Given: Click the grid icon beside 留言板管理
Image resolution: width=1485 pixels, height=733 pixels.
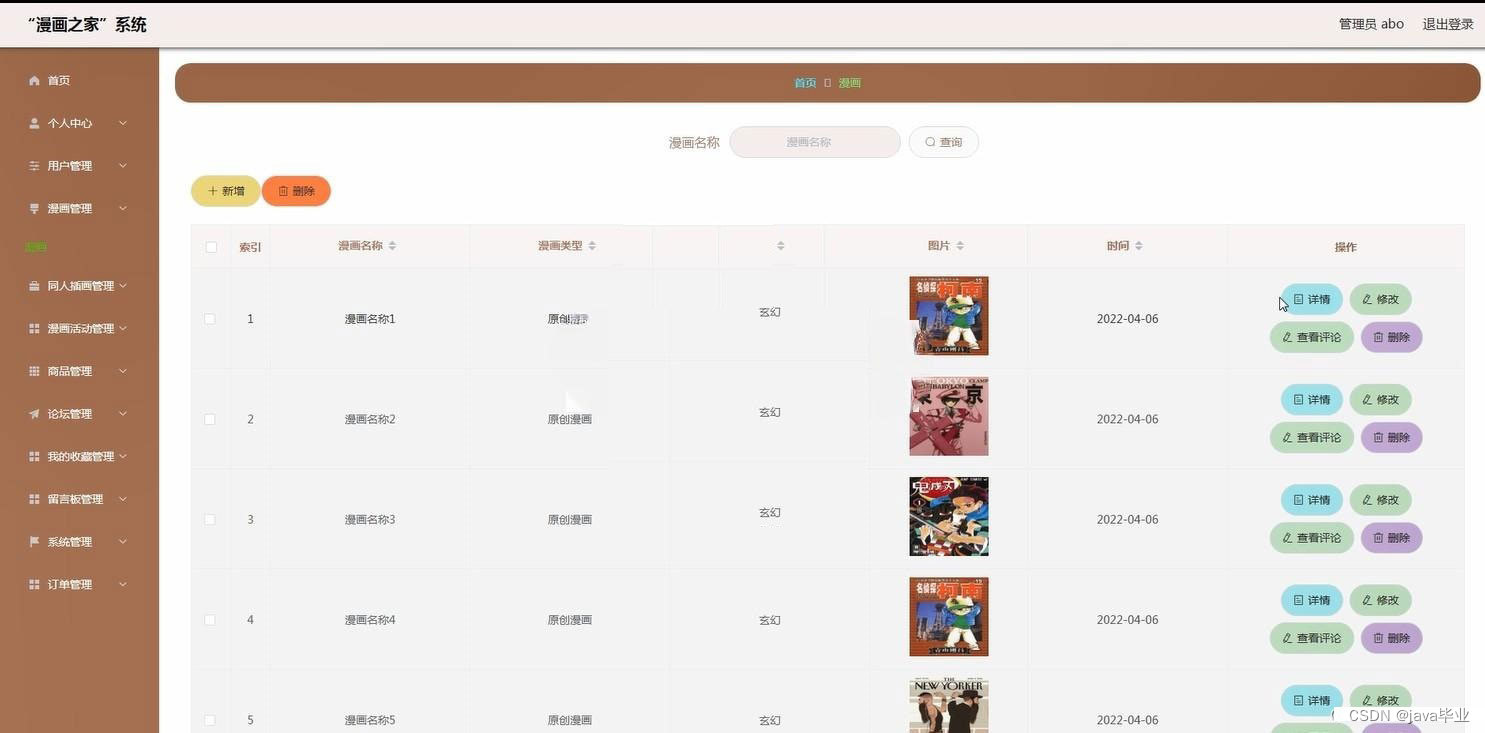Looking at the screenshot, I should coord(34,499).
